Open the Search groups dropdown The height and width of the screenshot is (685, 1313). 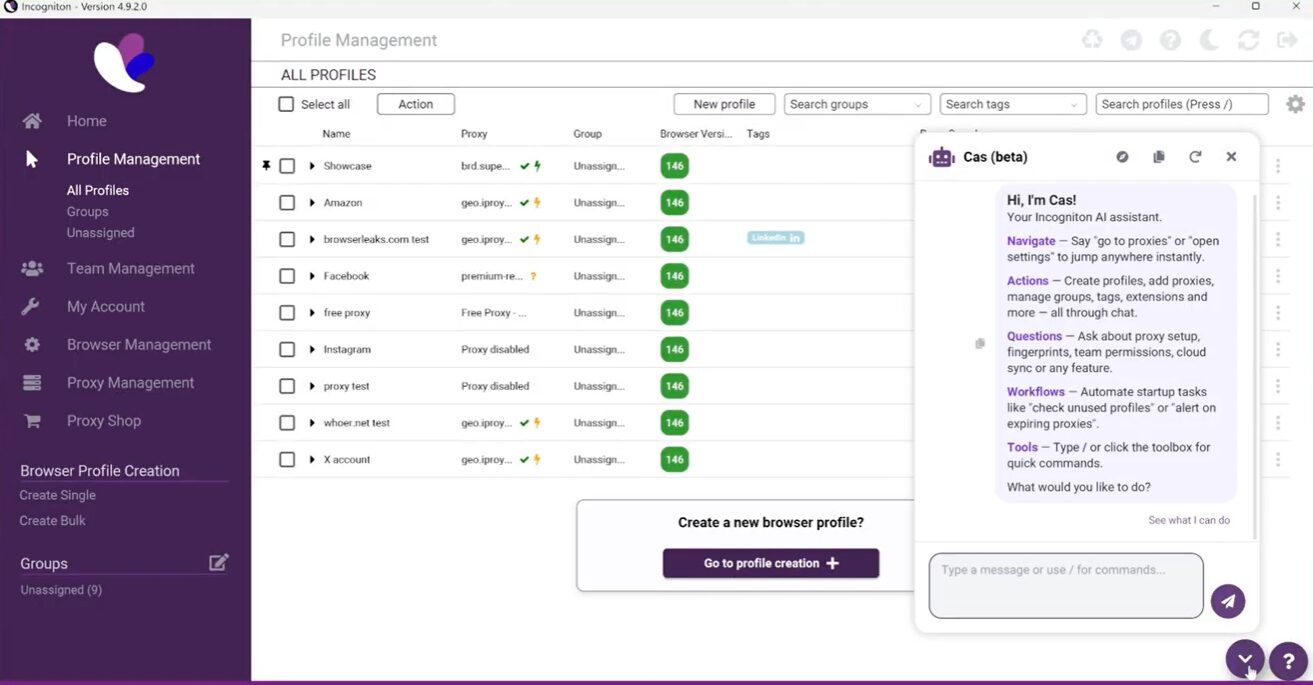(857, 104)
